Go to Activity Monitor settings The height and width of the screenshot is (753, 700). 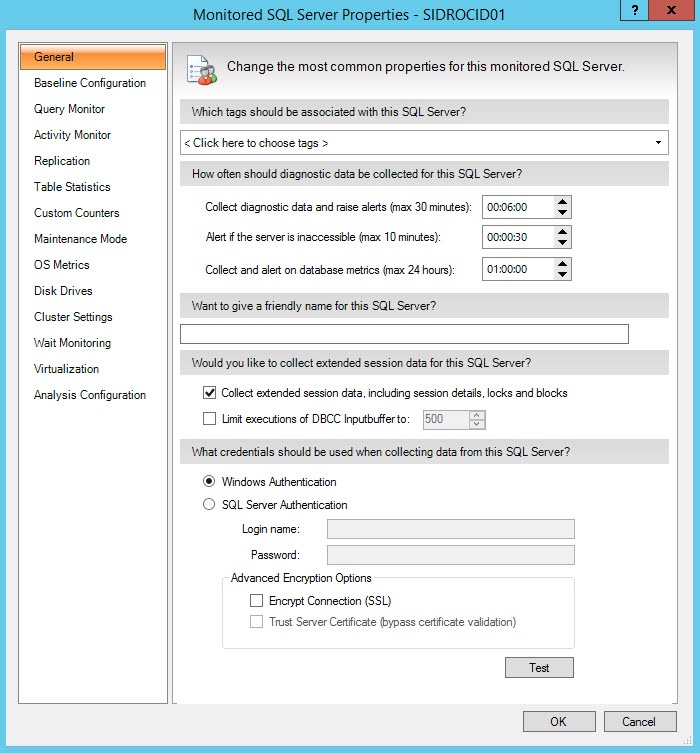click(x=72, y=134)
